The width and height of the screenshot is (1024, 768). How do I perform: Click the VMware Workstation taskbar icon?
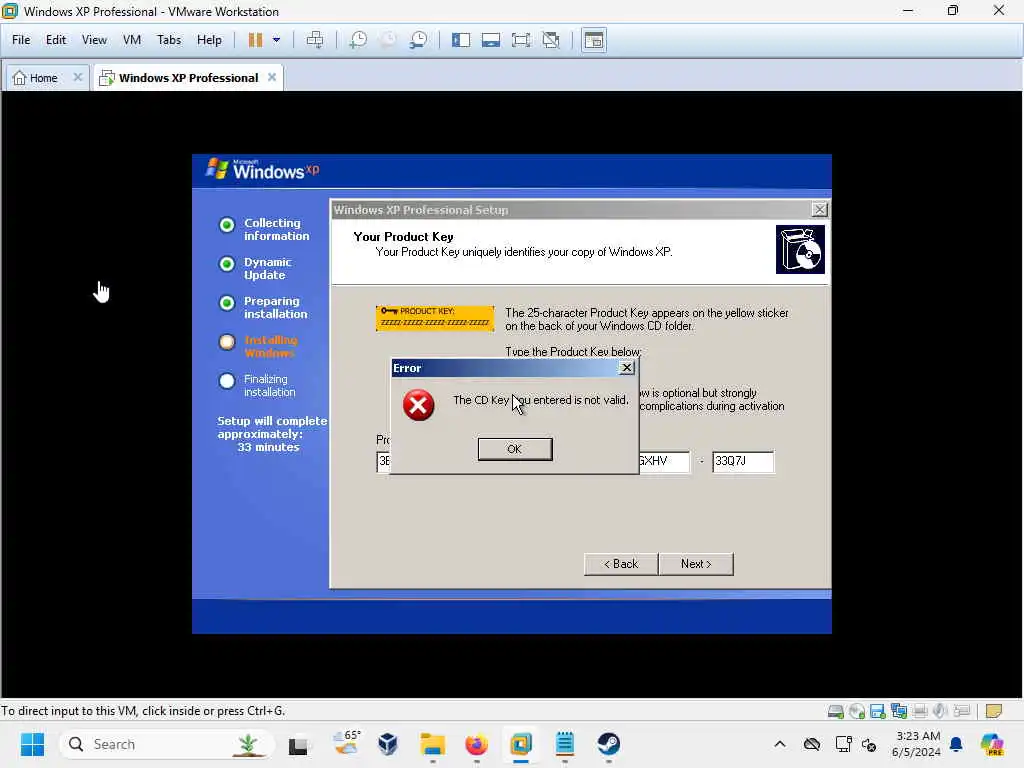pyautogui.click(x=520, y=744)
